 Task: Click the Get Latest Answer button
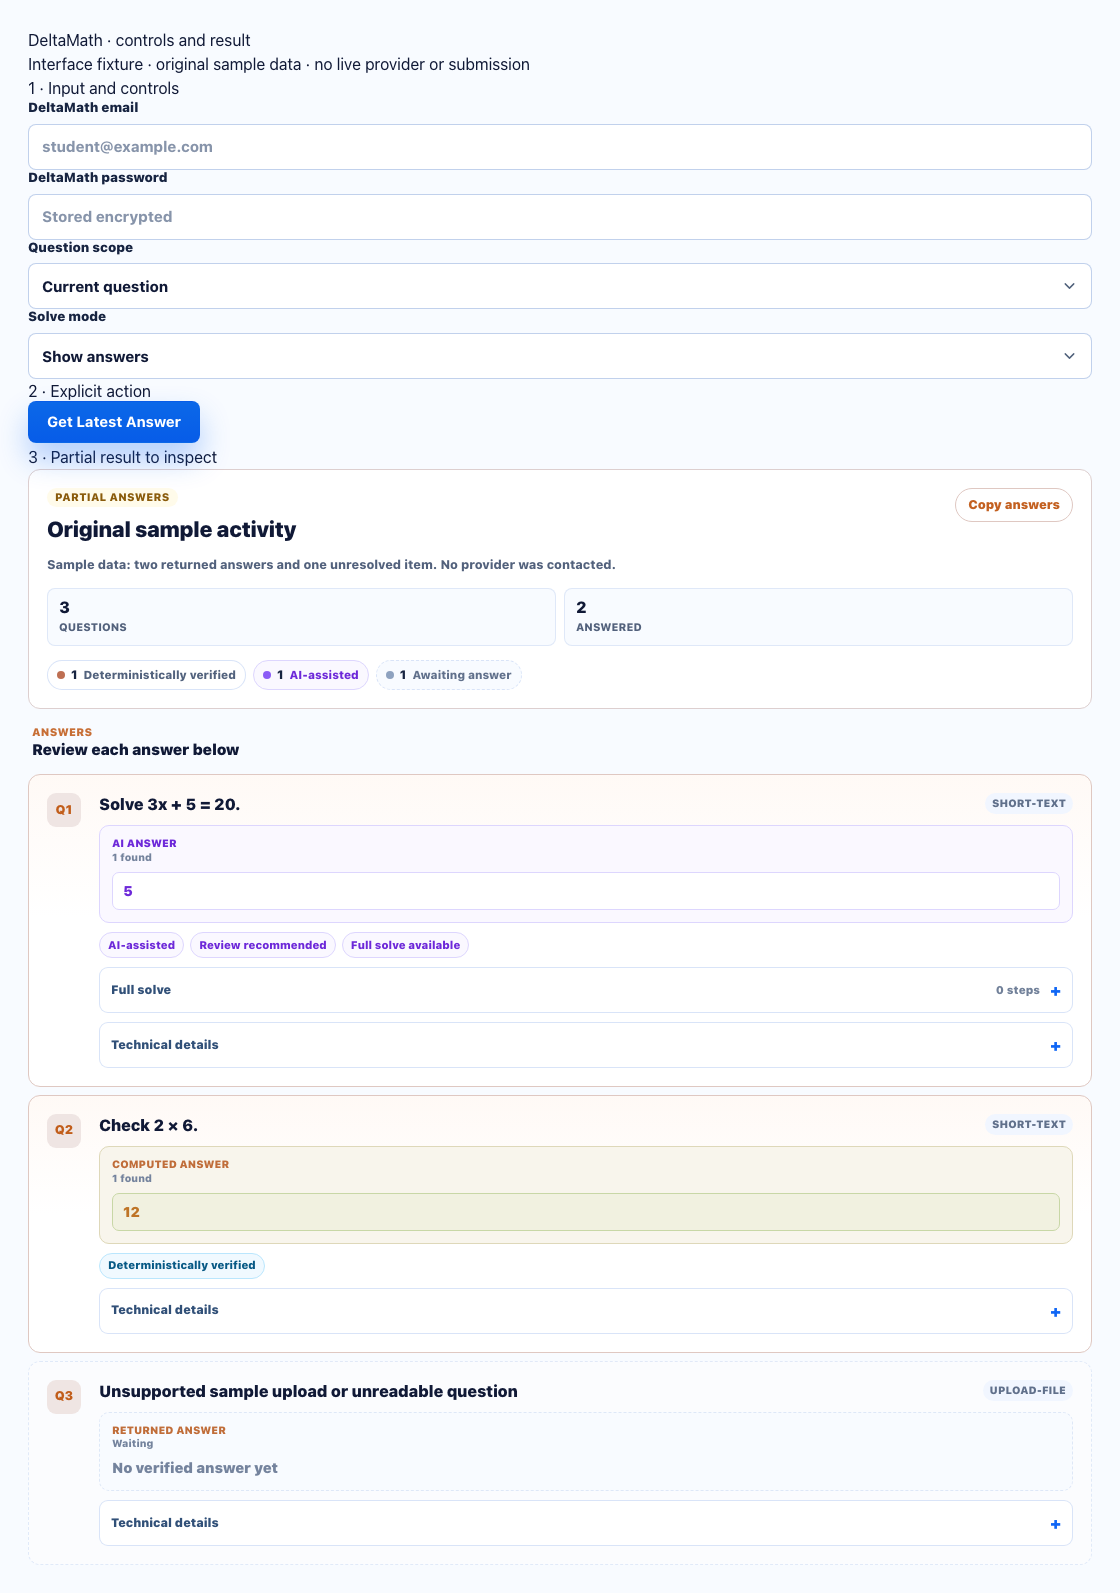114,422
